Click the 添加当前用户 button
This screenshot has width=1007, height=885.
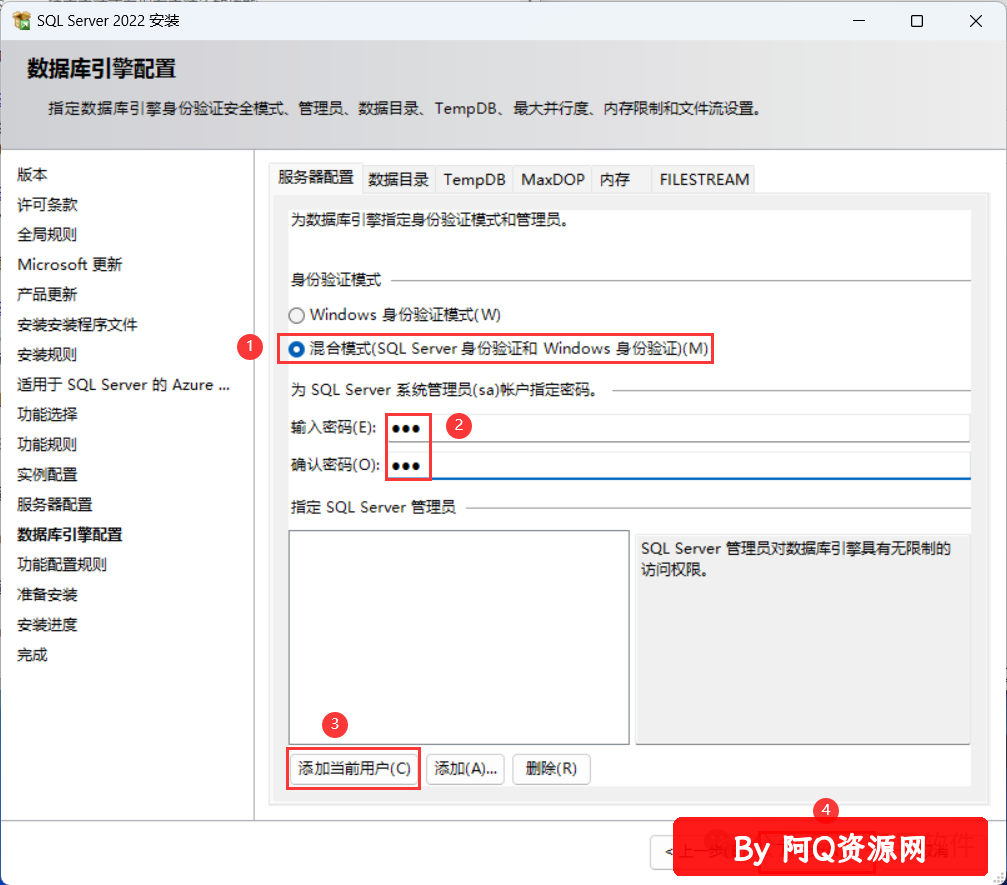[354, 768]
